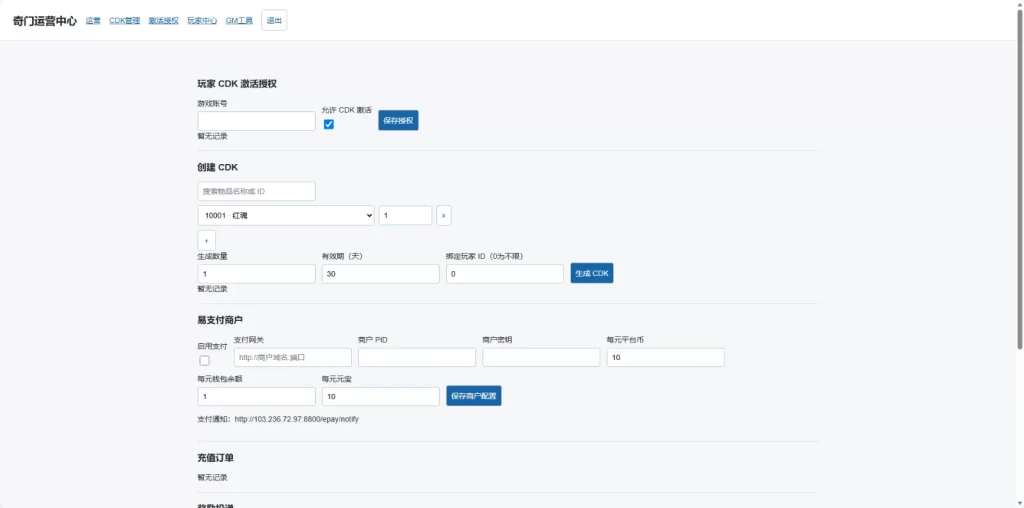Open the CDK管理 navigation link

124,20
